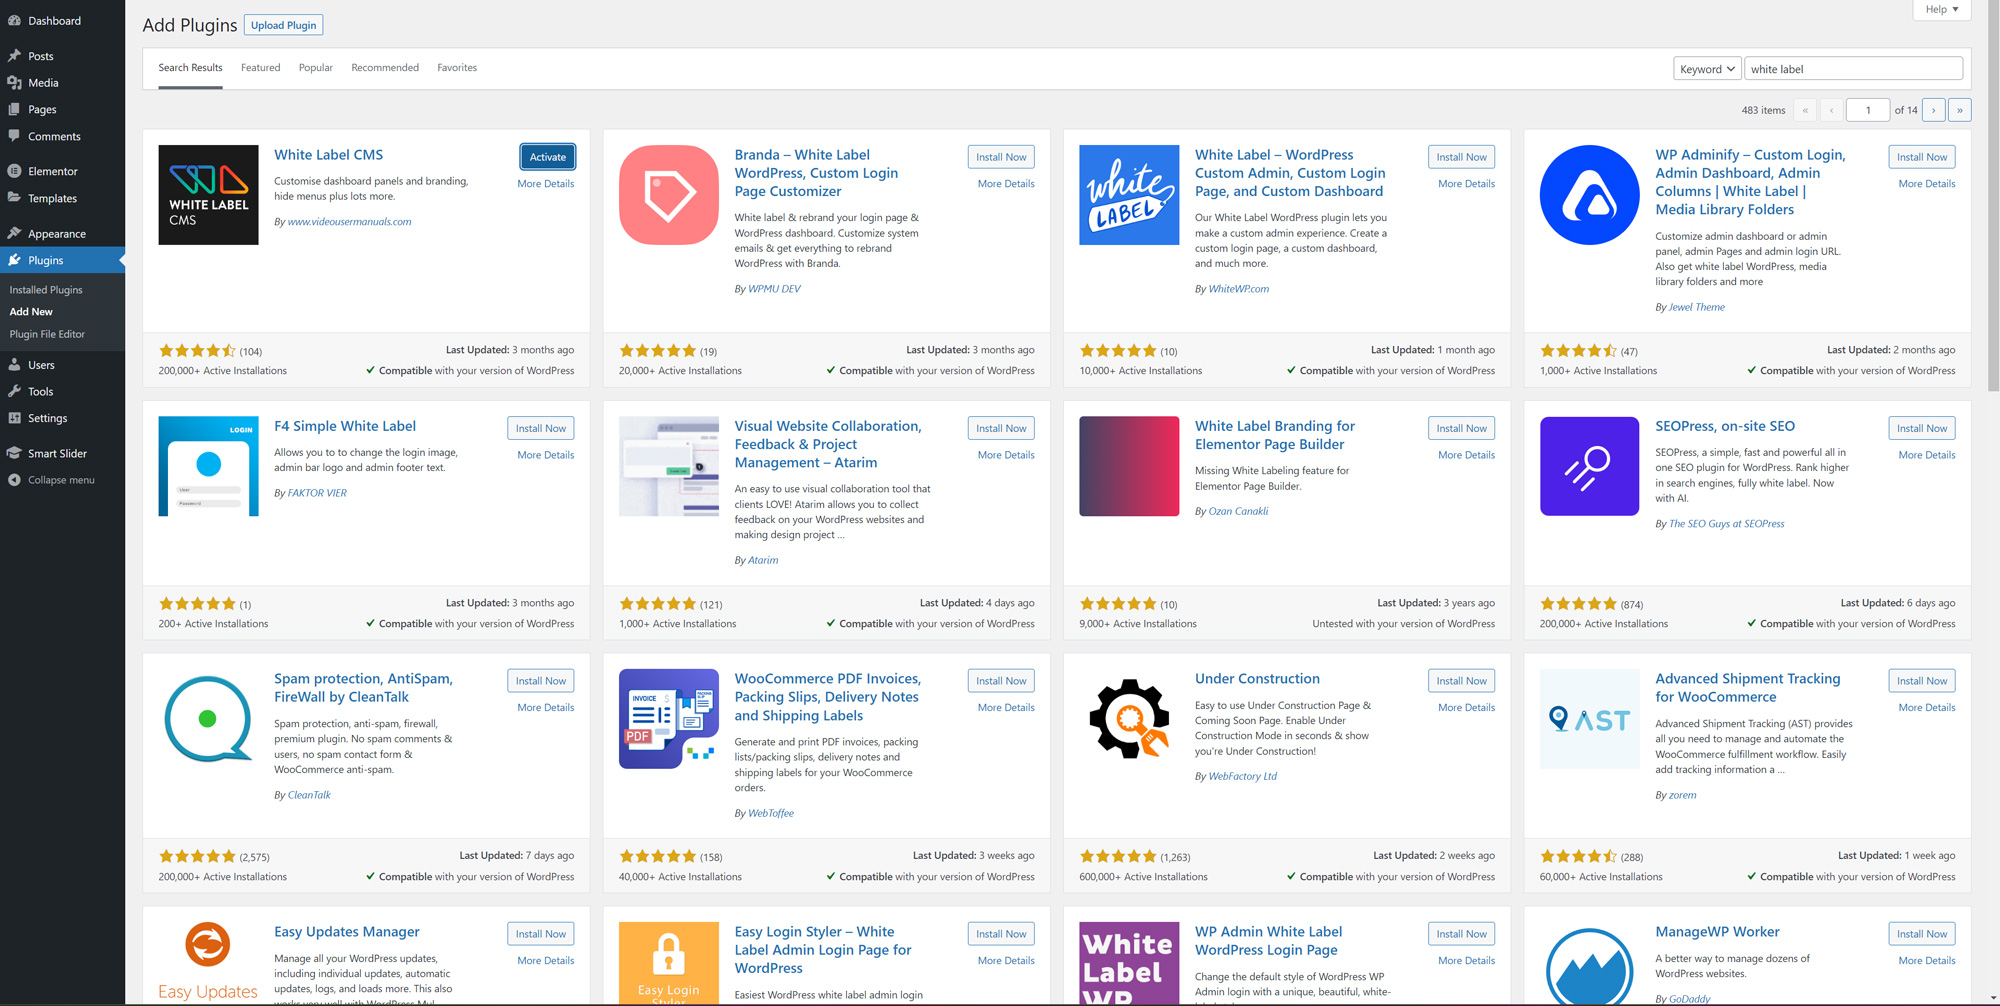Click the WooCommerce PDF Invoices logo
Screen dimensions: 2000x1006
pyautogui.click(x=669, y=719)
